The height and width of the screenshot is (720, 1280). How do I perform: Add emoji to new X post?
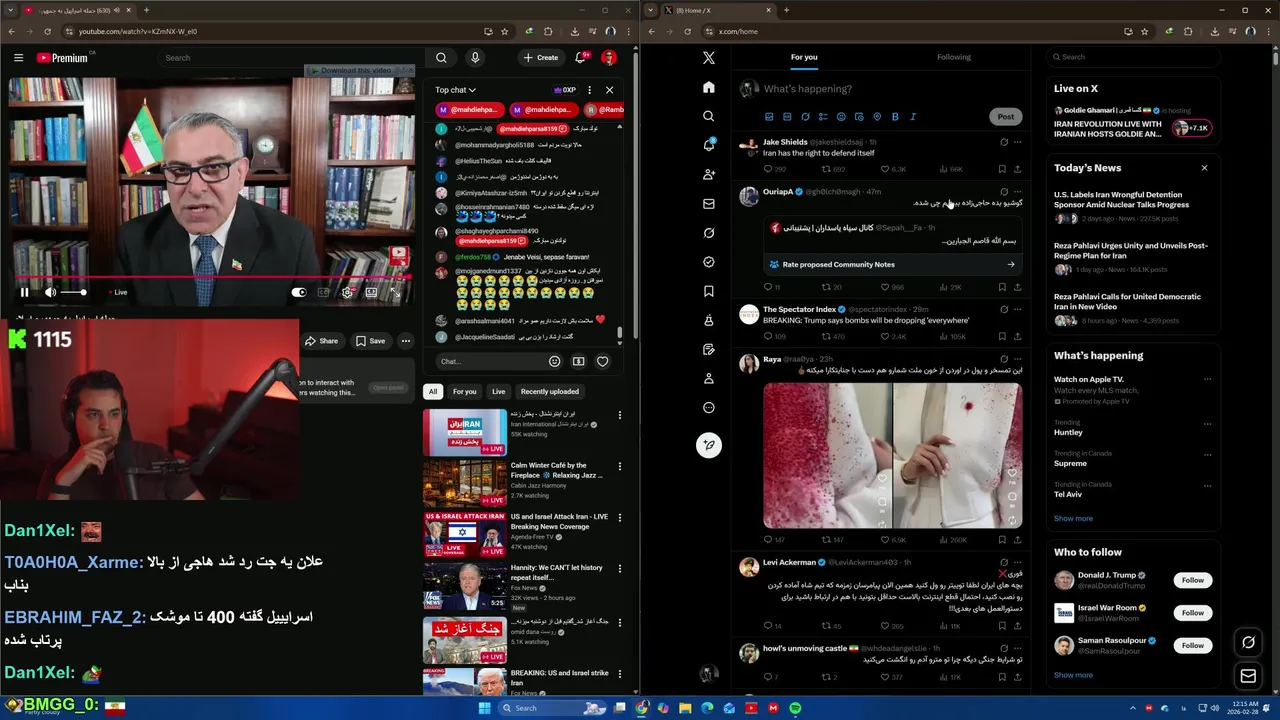click(x=841, y=117)
